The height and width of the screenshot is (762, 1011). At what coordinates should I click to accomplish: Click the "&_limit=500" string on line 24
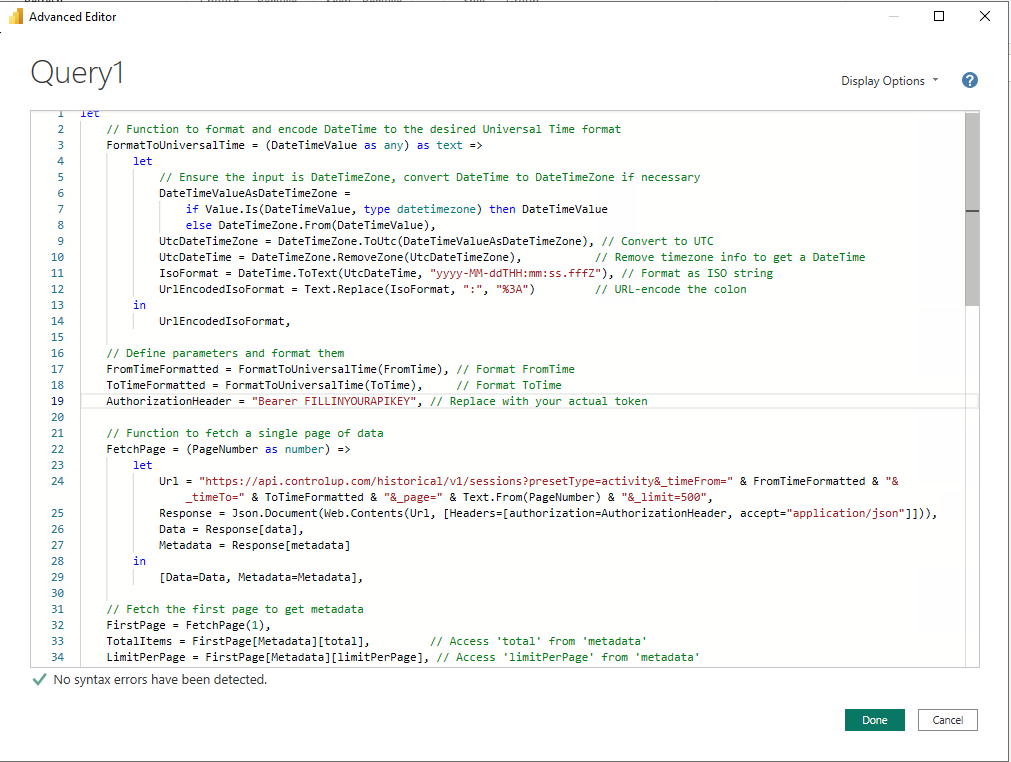click(x=664, y=497)
